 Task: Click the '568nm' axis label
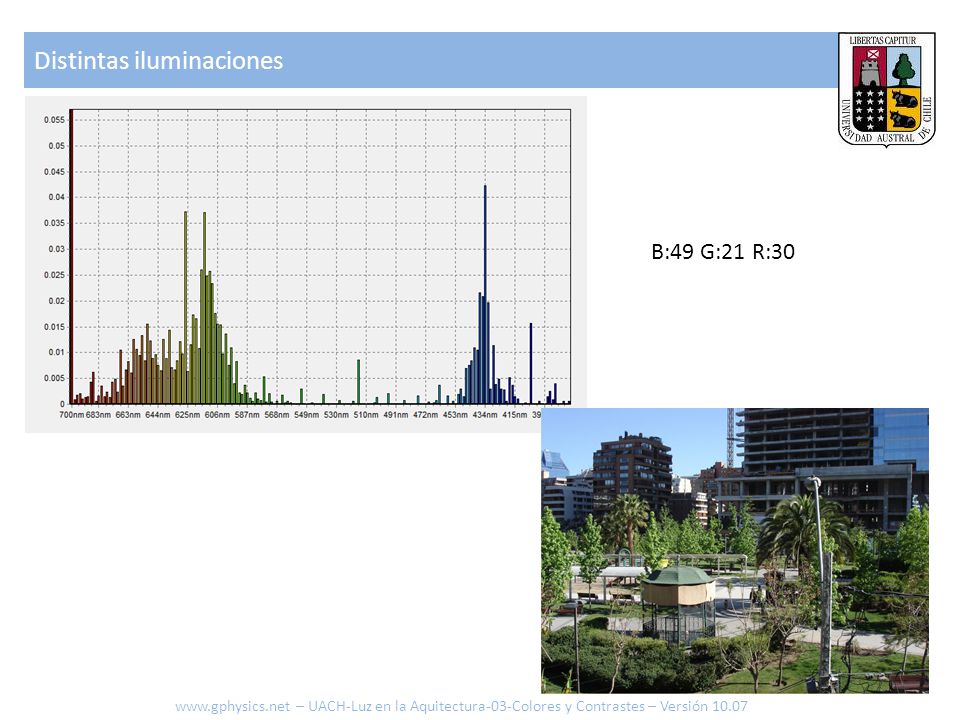[x=277, y=415]
